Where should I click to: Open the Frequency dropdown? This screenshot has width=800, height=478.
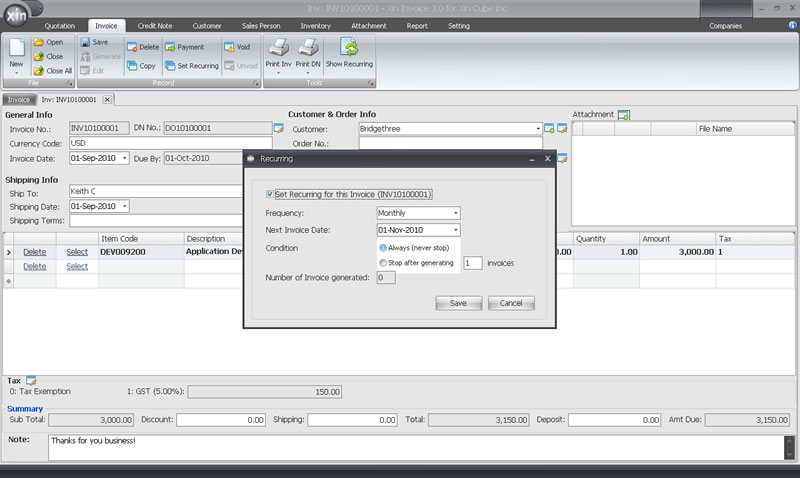[x=456, y=213]
